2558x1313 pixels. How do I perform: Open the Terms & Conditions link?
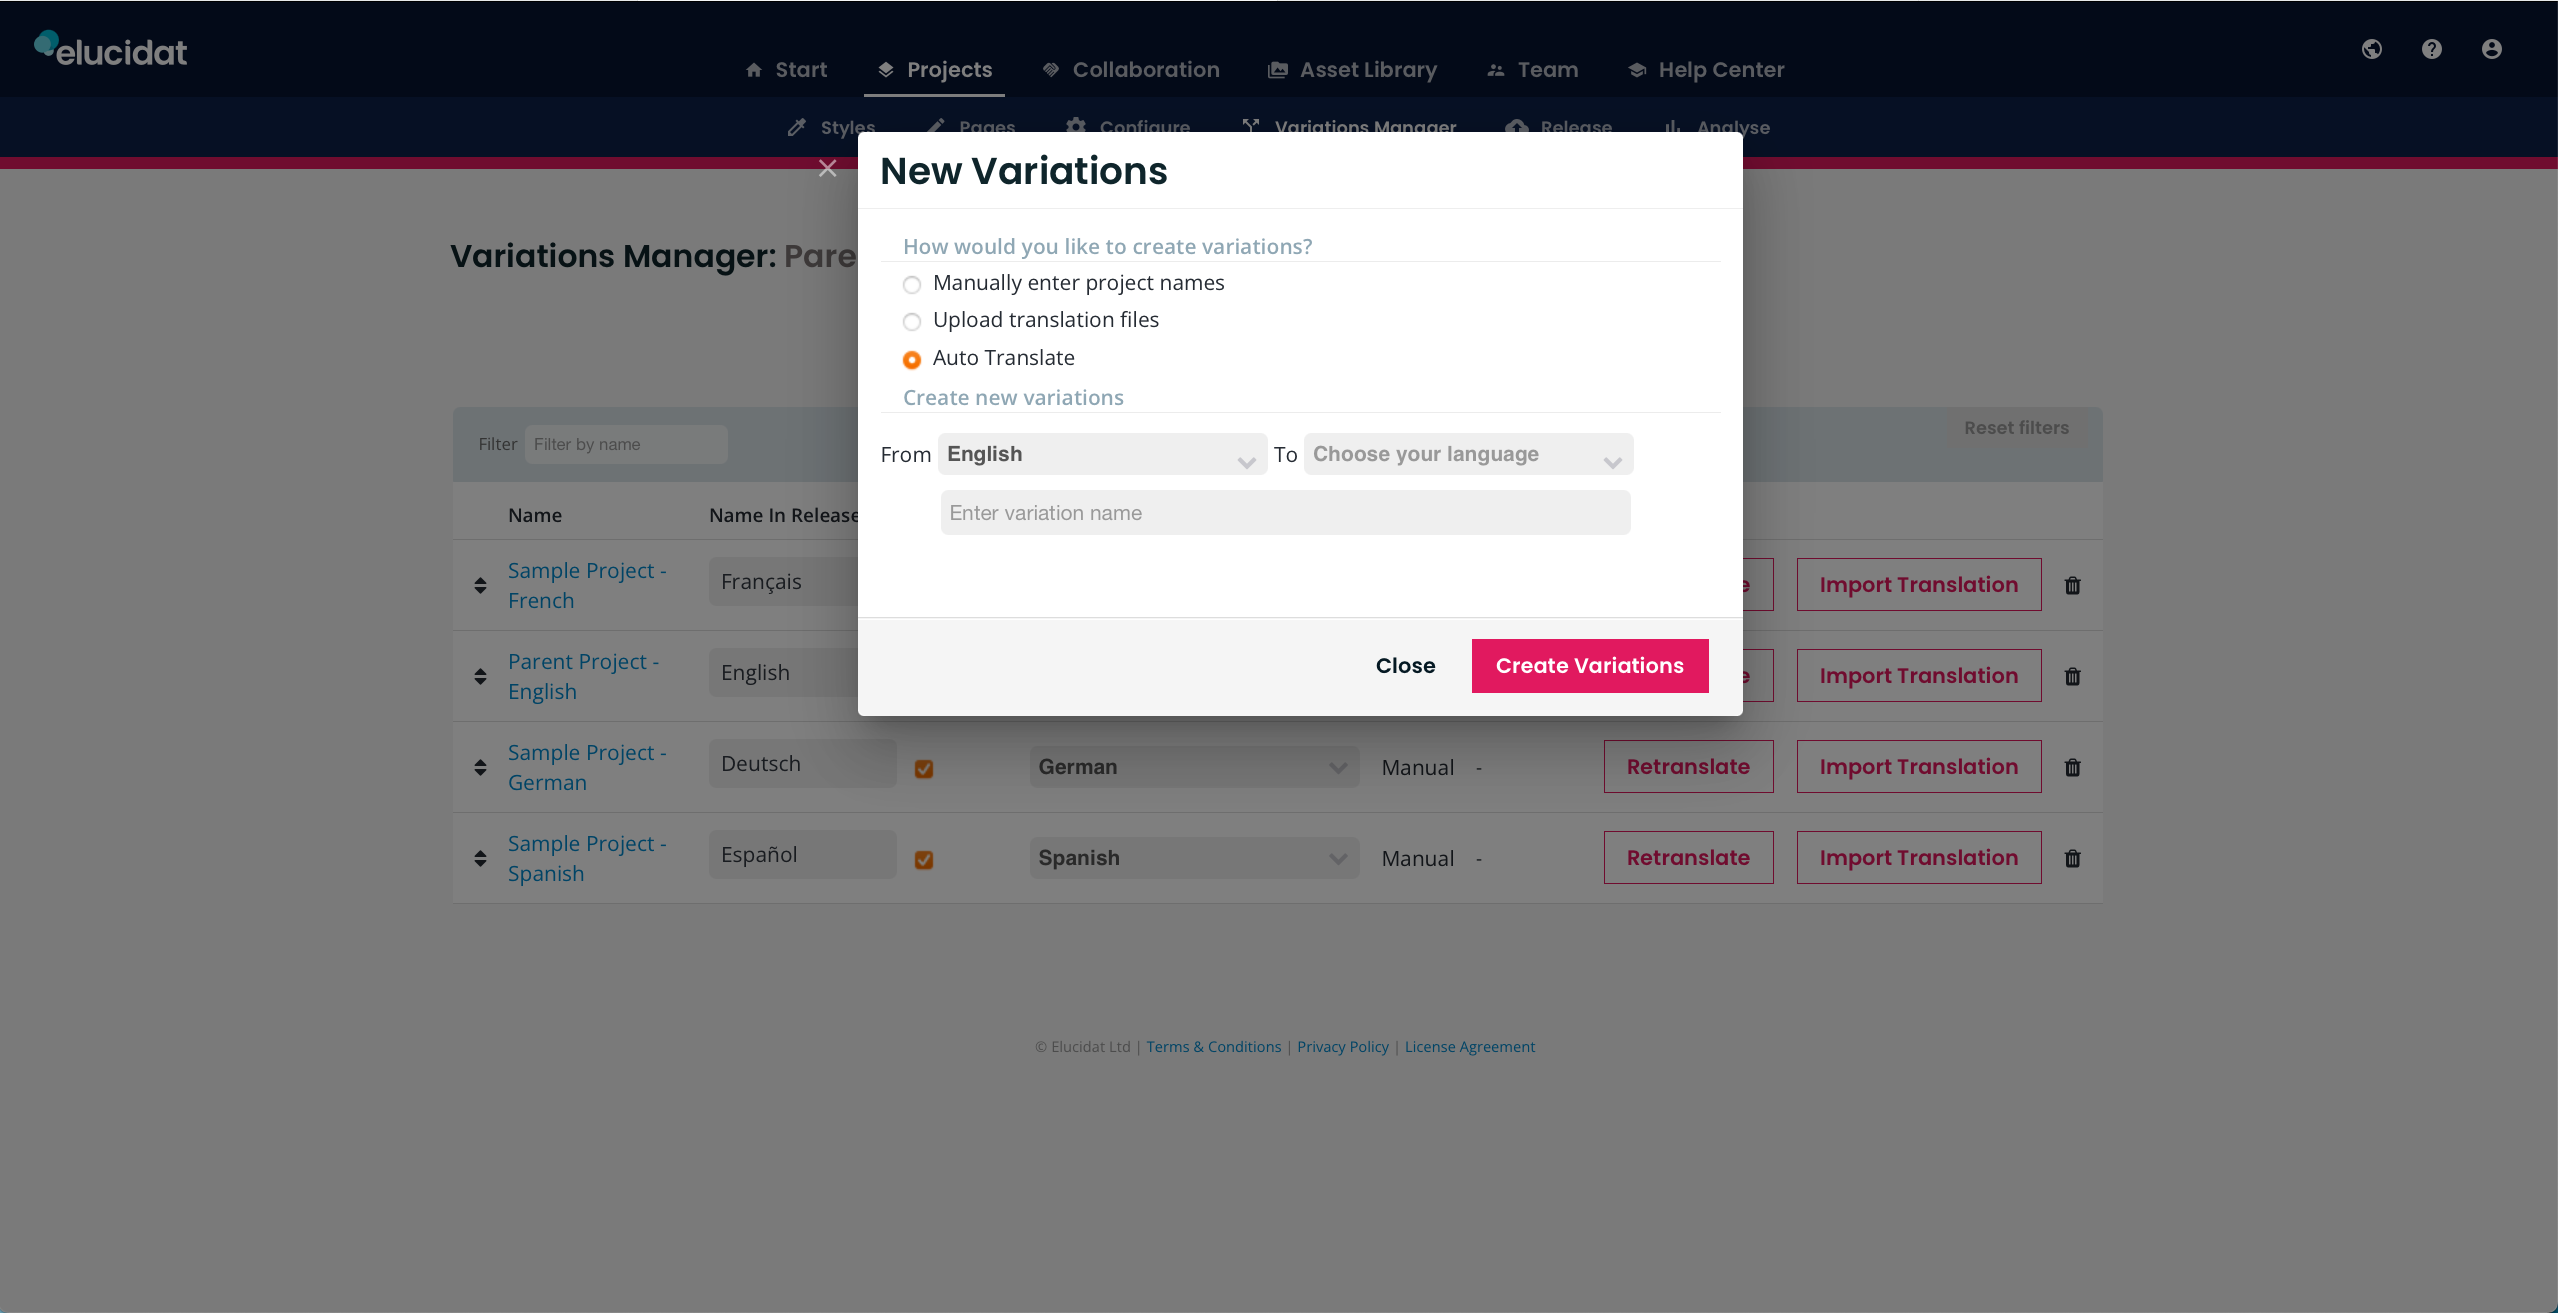(x=1213, y=1047)
